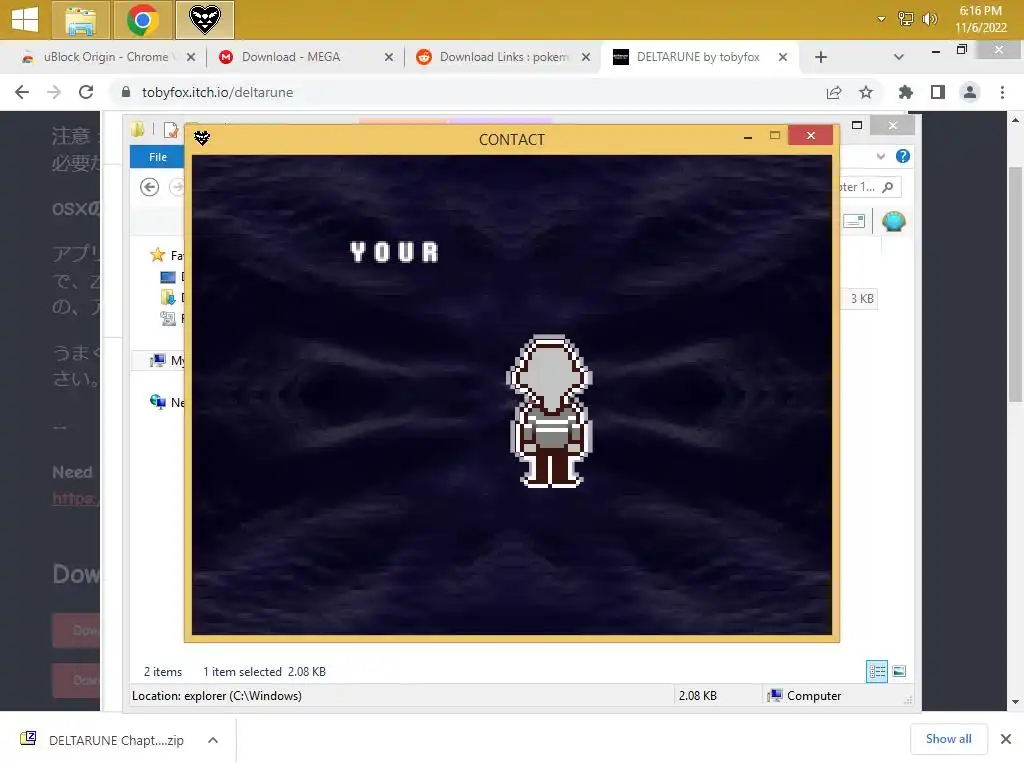The height and width of the screenshot is (768, 1024).
Task: Select the DELTARUNE by tobyfox tab
Action: click(x=698, y=57)
